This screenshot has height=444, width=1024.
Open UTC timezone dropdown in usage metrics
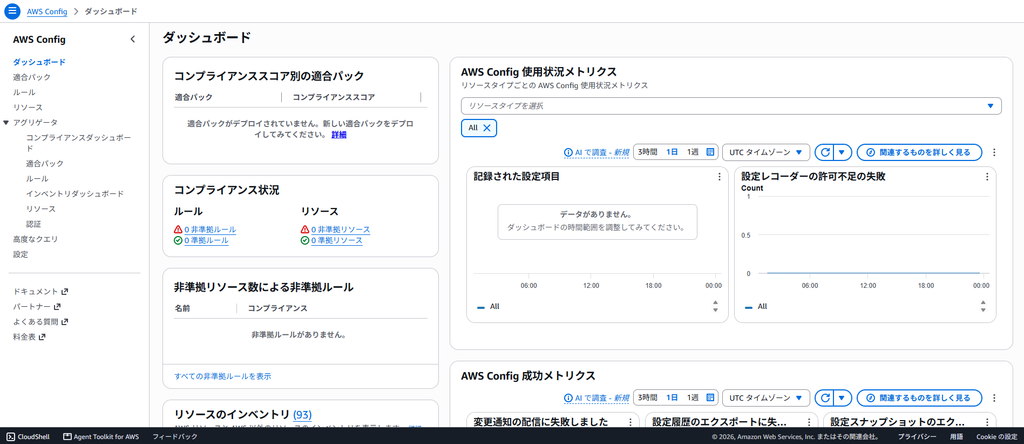(765, 152)
